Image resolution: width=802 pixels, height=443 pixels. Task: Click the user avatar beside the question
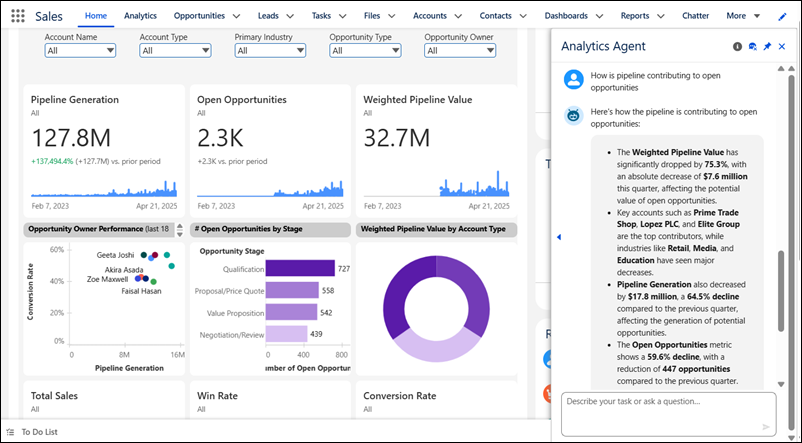[x=573, y=79]
